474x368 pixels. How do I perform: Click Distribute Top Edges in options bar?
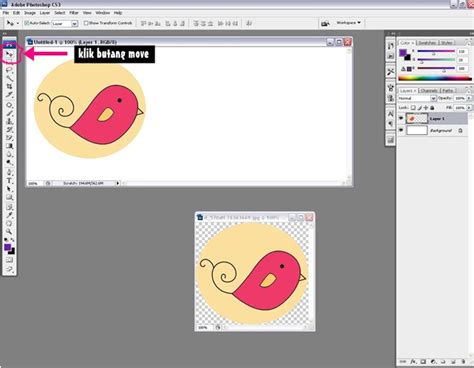196,23
